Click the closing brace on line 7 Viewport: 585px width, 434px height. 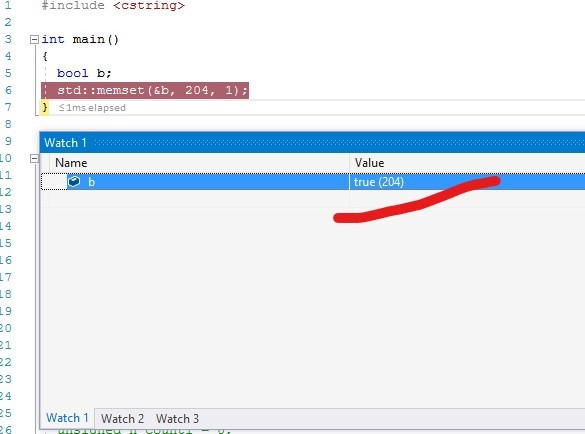click(45, 107)
